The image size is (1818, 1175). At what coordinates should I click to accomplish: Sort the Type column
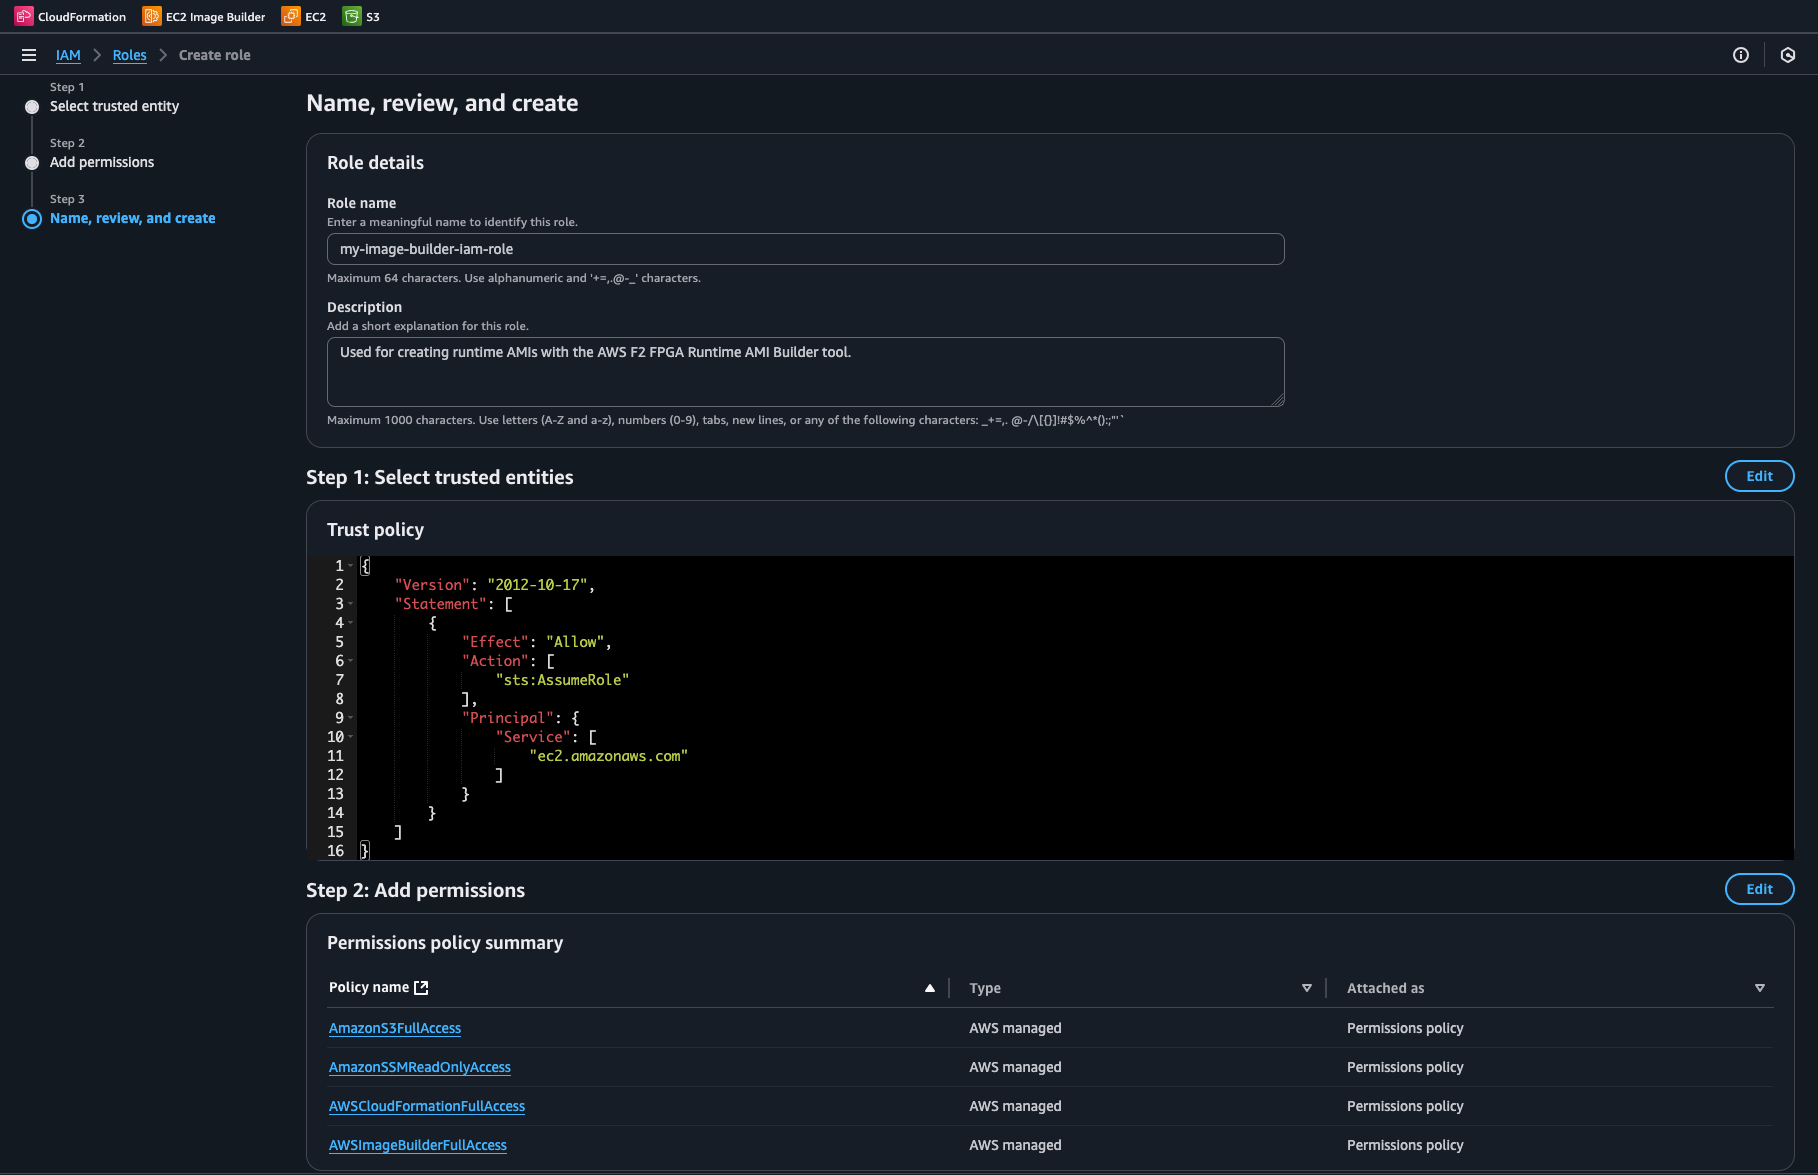1306,988
